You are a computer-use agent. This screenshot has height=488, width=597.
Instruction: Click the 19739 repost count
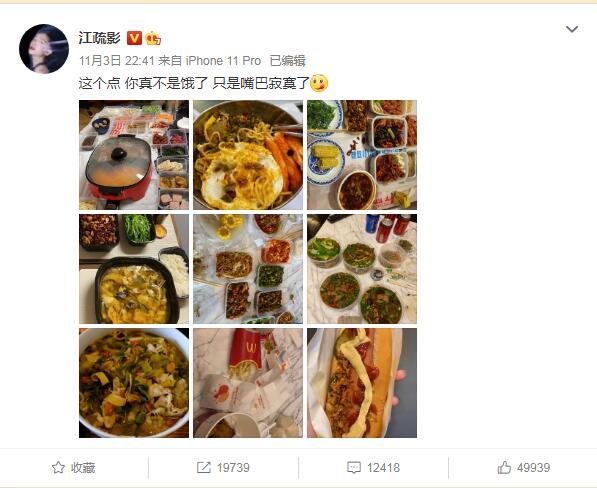233,467
